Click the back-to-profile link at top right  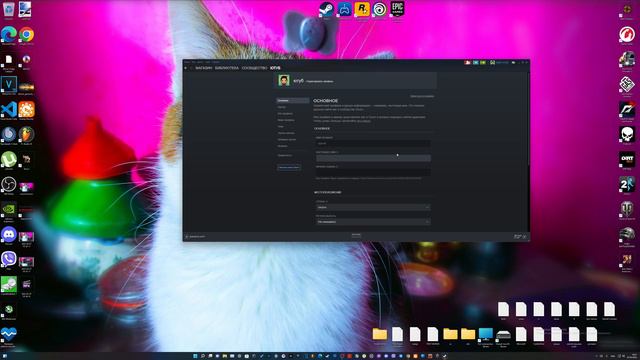pos(422,96)
